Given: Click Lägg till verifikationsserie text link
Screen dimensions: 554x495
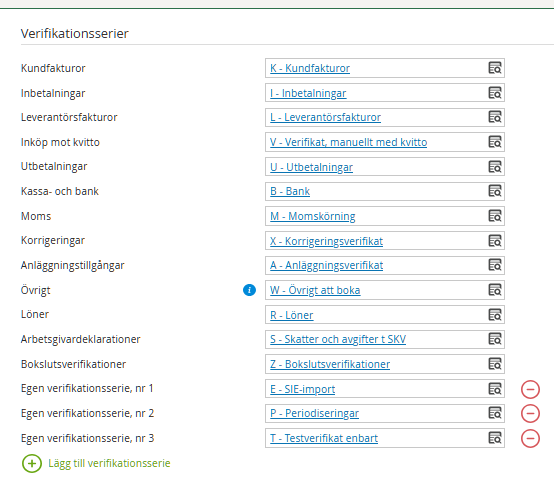Looking at the screenshot, I should coord(109,463).
